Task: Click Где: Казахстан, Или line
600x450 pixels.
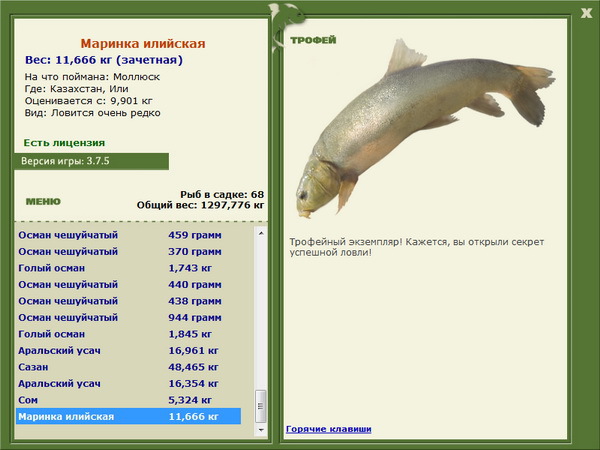Action: 77,89
